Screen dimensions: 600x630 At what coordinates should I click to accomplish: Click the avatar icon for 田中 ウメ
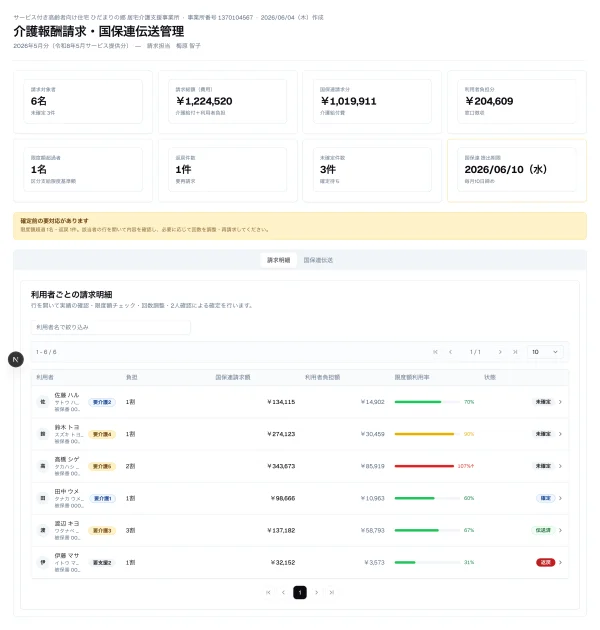pos(43,498)
